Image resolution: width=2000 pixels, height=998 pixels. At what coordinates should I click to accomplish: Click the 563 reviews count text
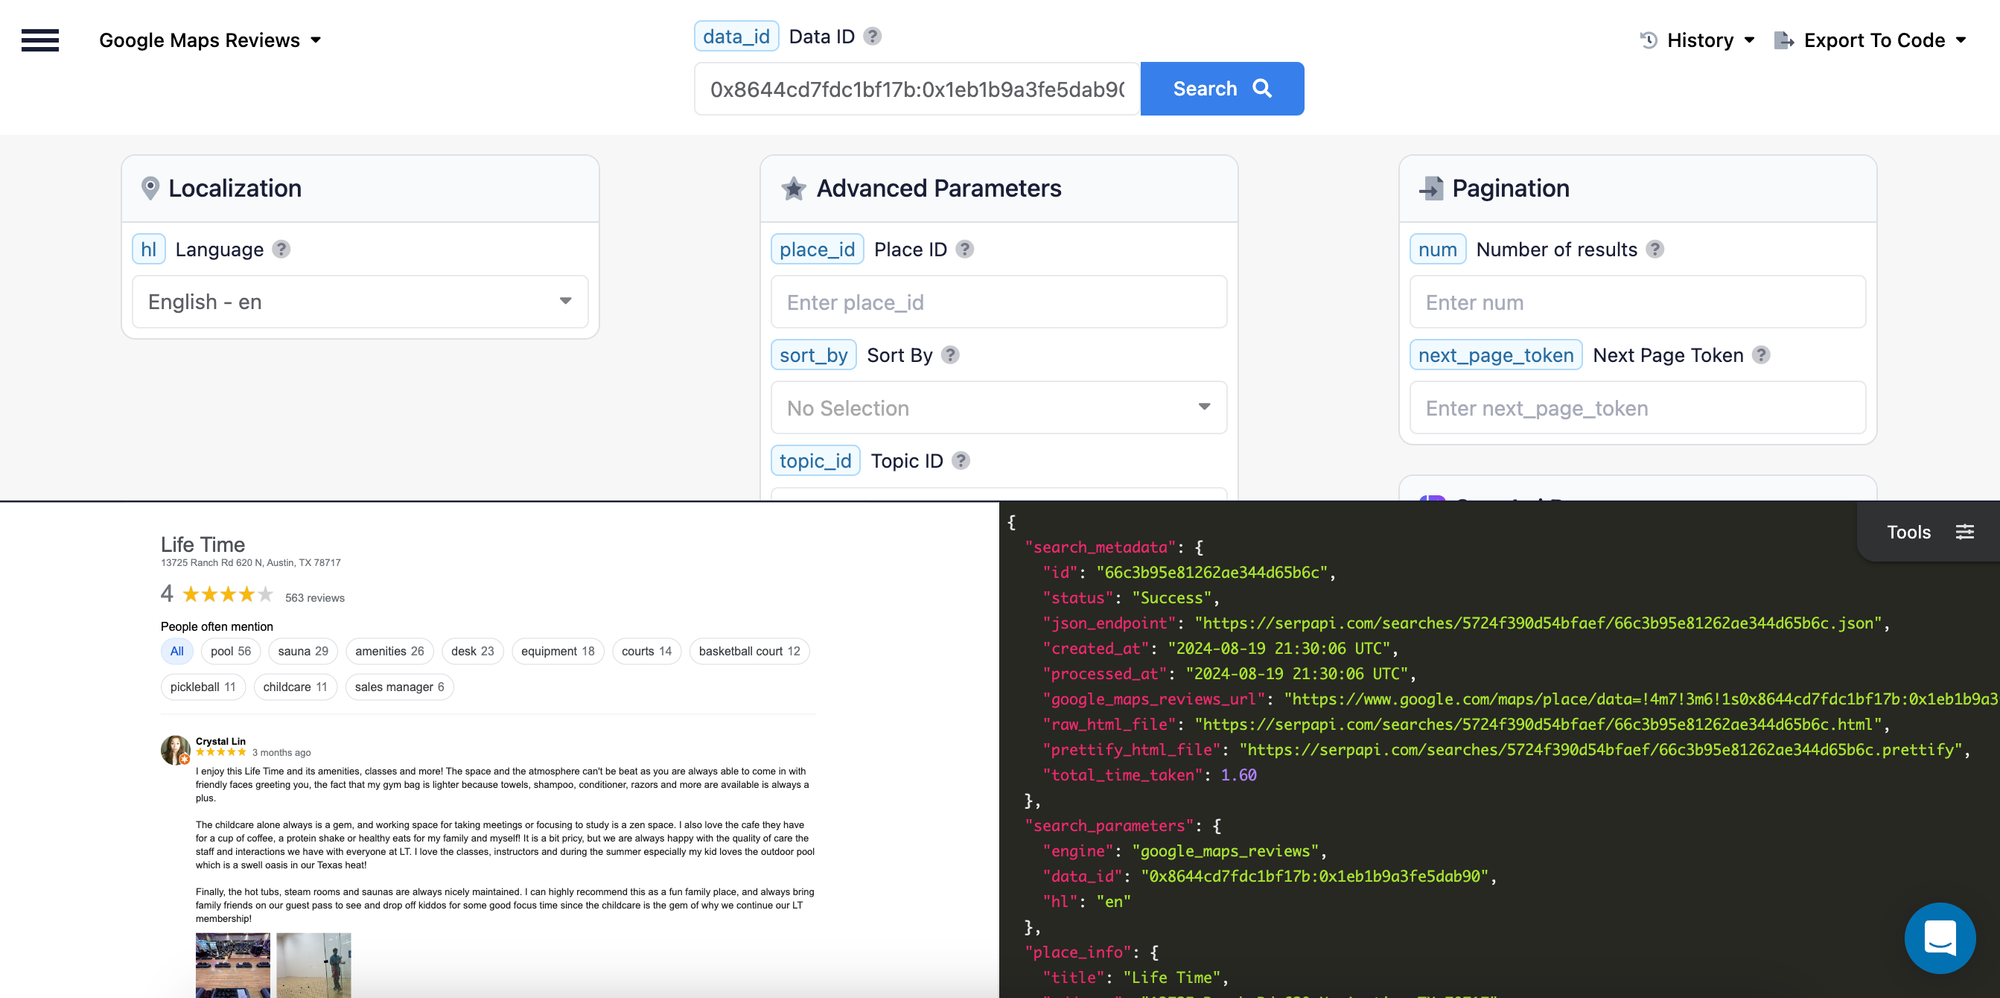(x=315, y=598)
